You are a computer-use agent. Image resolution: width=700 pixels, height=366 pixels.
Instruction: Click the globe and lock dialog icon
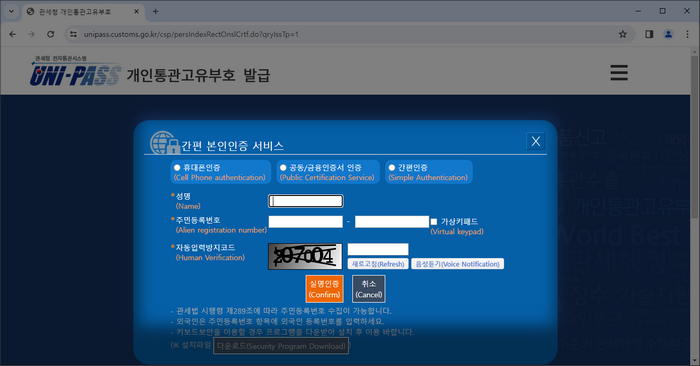[x=164, y=143]
